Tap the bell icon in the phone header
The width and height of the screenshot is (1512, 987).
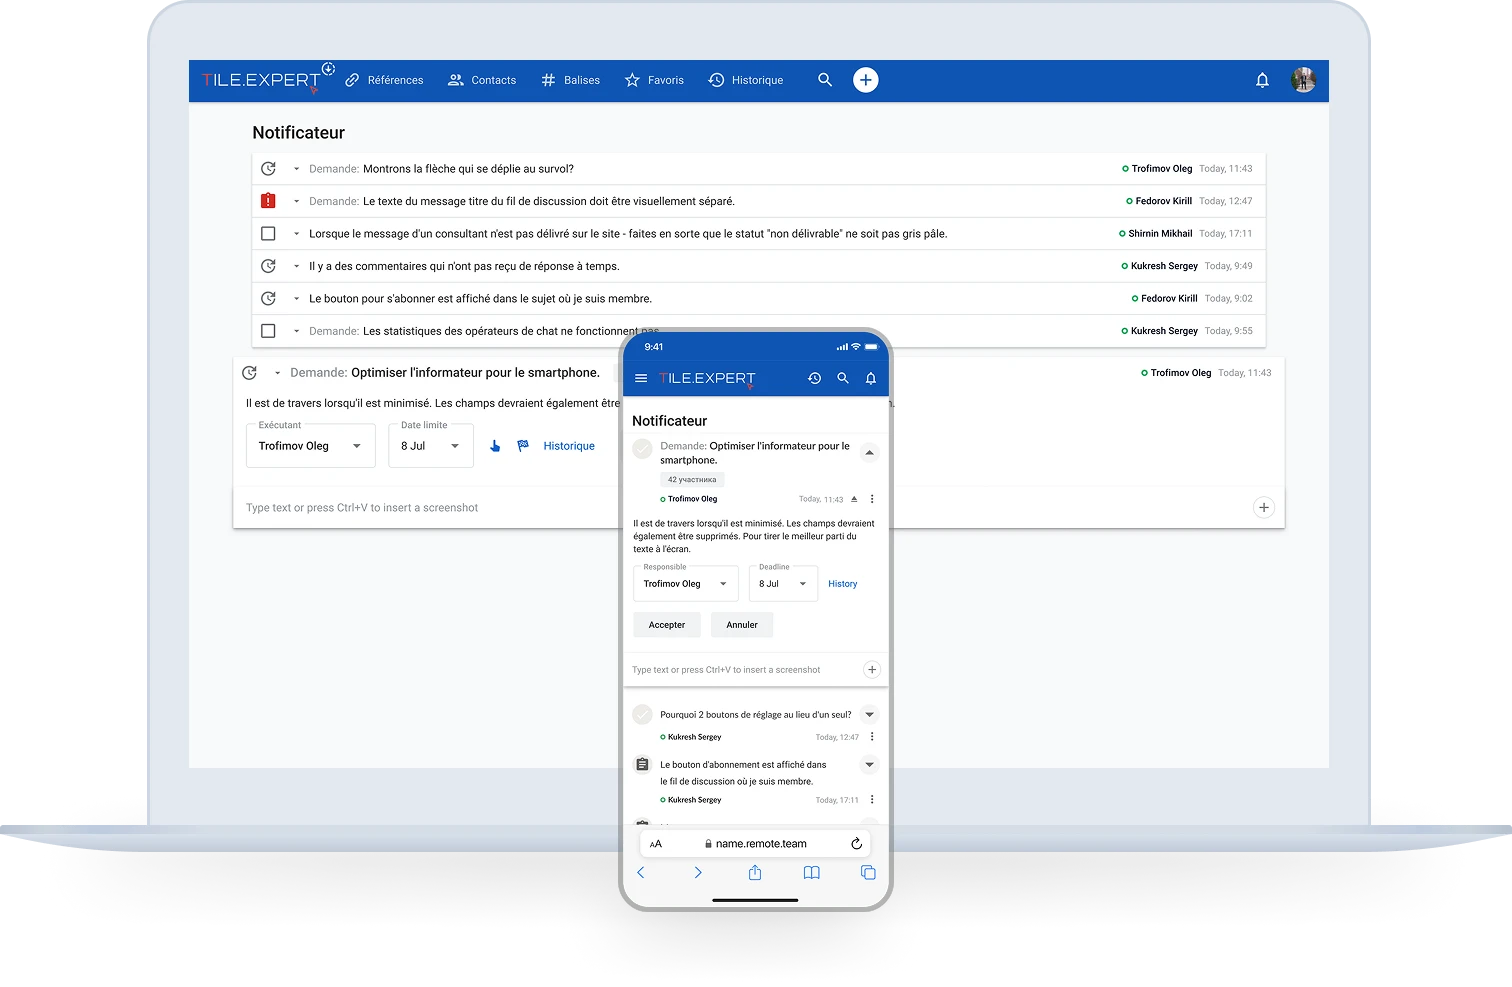[871, 378]
